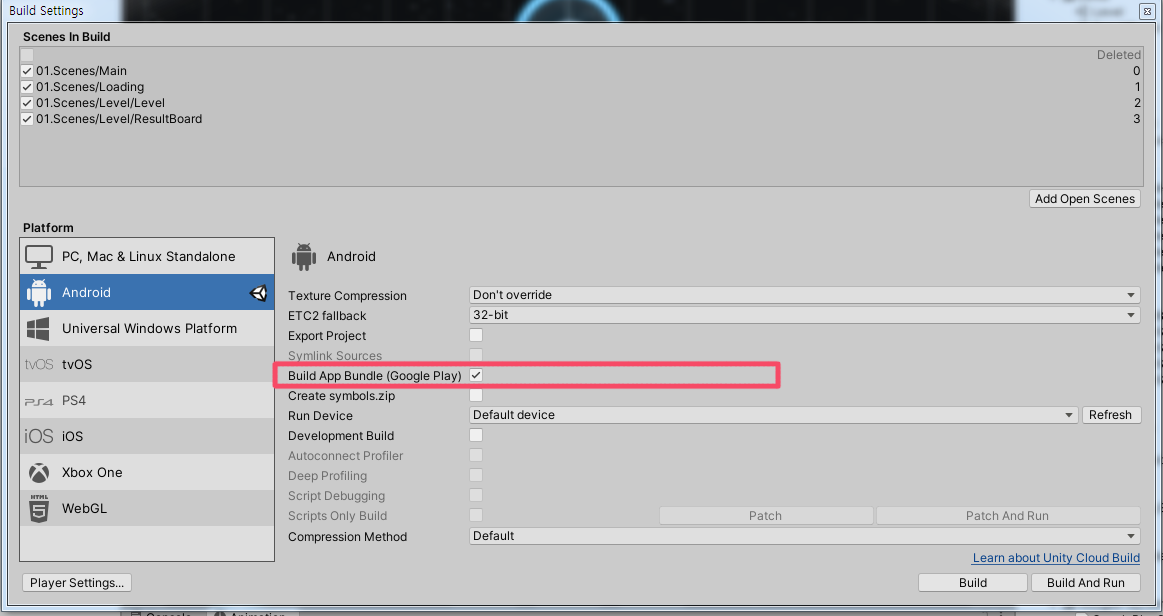Close the Build Settings window
1163x616 pixels.
click(1147, 10)
